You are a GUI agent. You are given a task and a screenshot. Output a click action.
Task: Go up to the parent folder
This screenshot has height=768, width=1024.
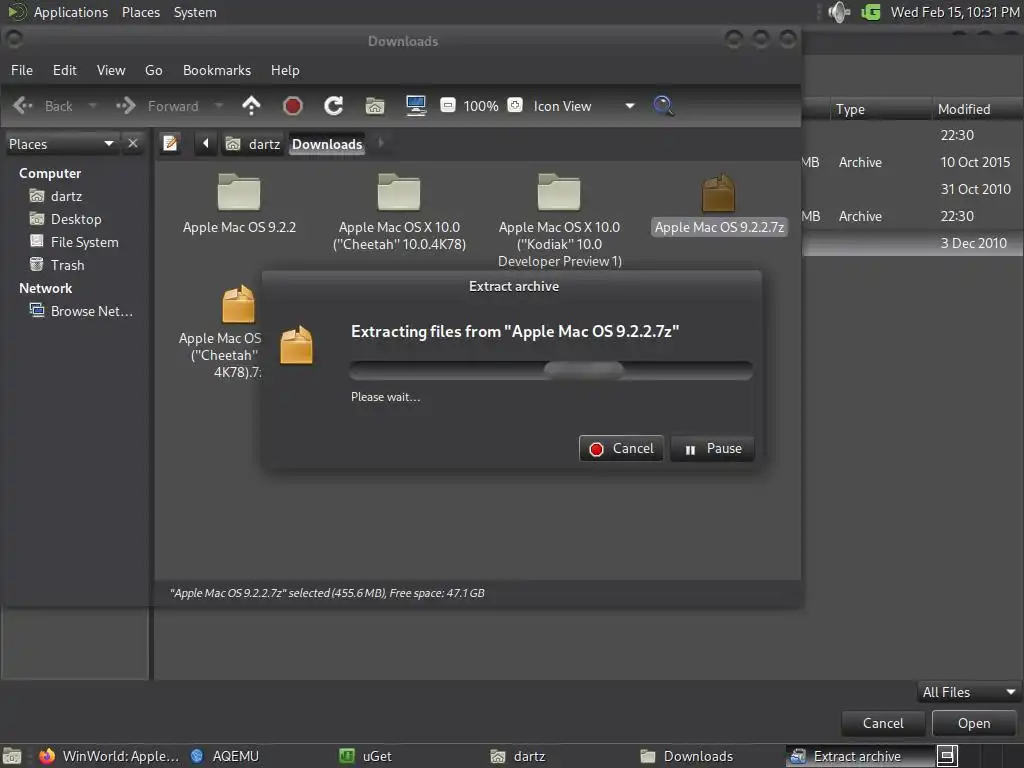click(x=251, y=106)
